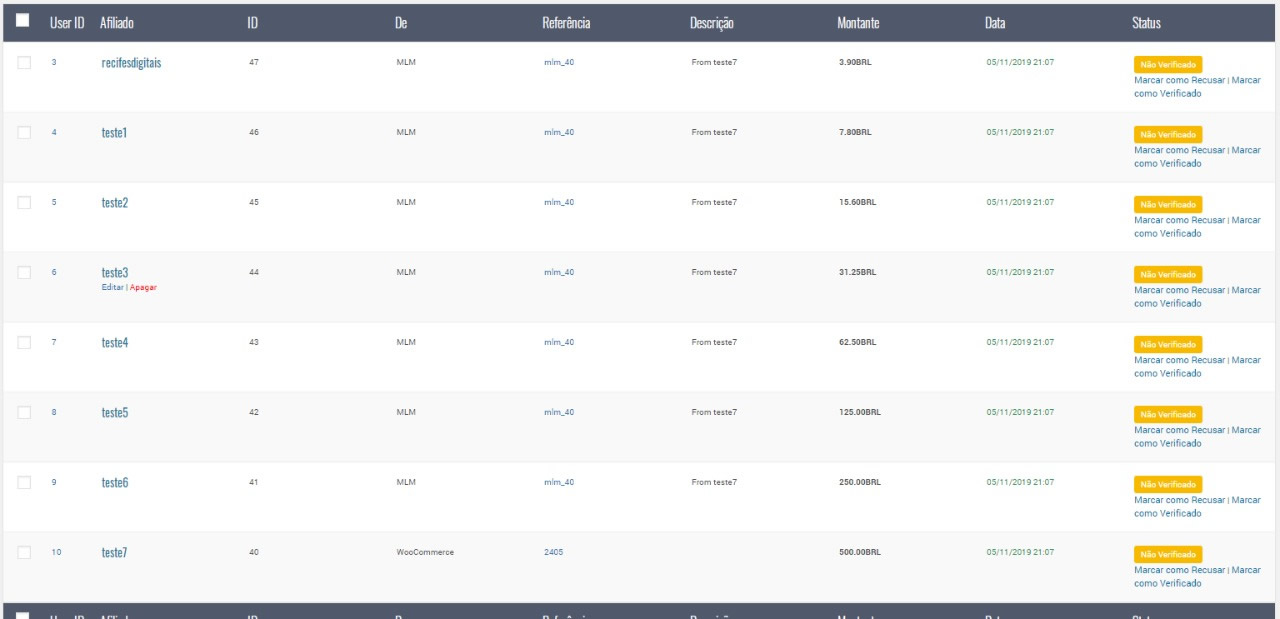Tick the checkbox next to teste7
This screenshot has width=1280, height=619.
tap(25, 553)
